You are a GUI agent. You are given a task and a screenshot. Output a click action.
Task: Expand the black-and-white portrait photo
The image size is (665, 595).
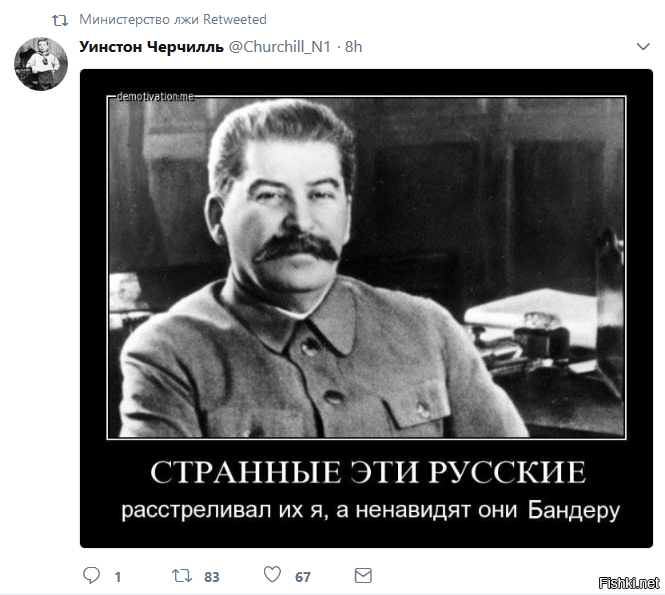366,268
